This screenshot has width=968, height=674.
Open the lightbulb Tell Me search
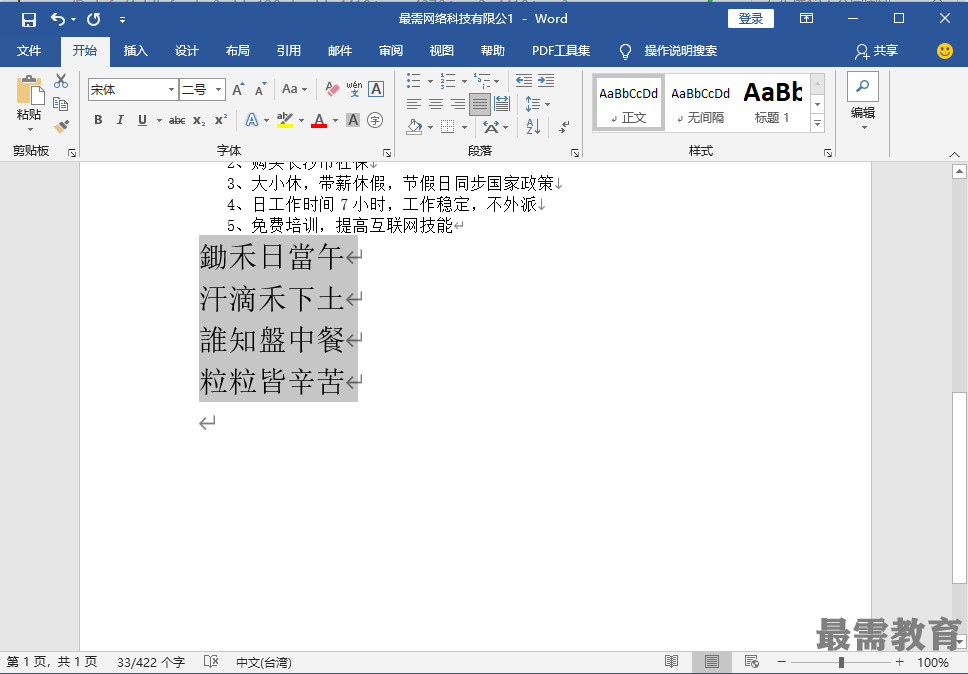coord(625,51)
